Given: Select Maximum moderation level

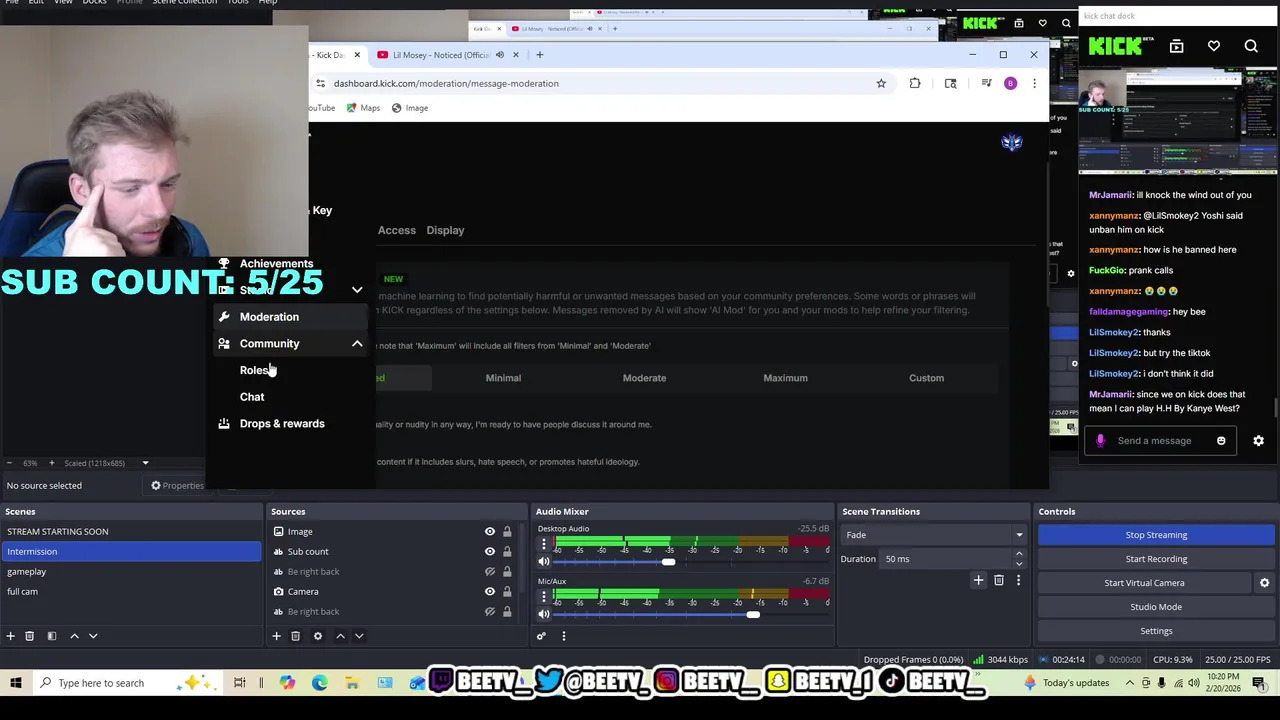Looking at the screenshot, I should (785, 378).
